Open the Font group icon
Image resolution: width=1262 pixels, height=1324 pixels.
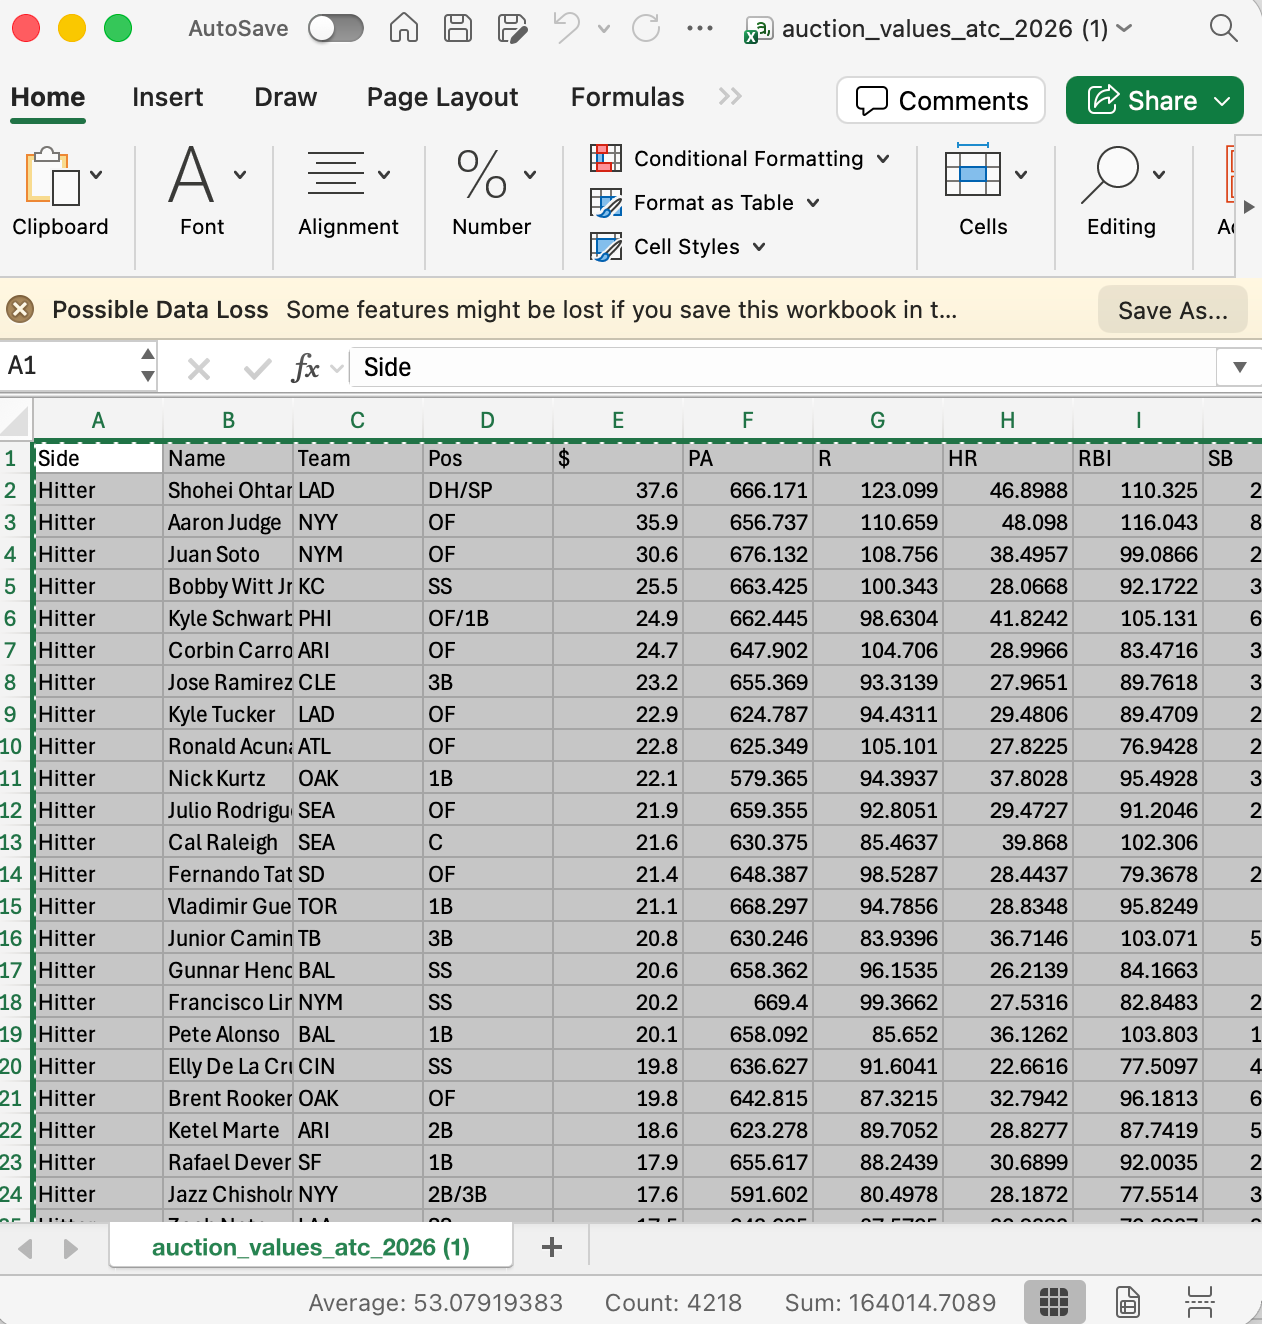191,175
